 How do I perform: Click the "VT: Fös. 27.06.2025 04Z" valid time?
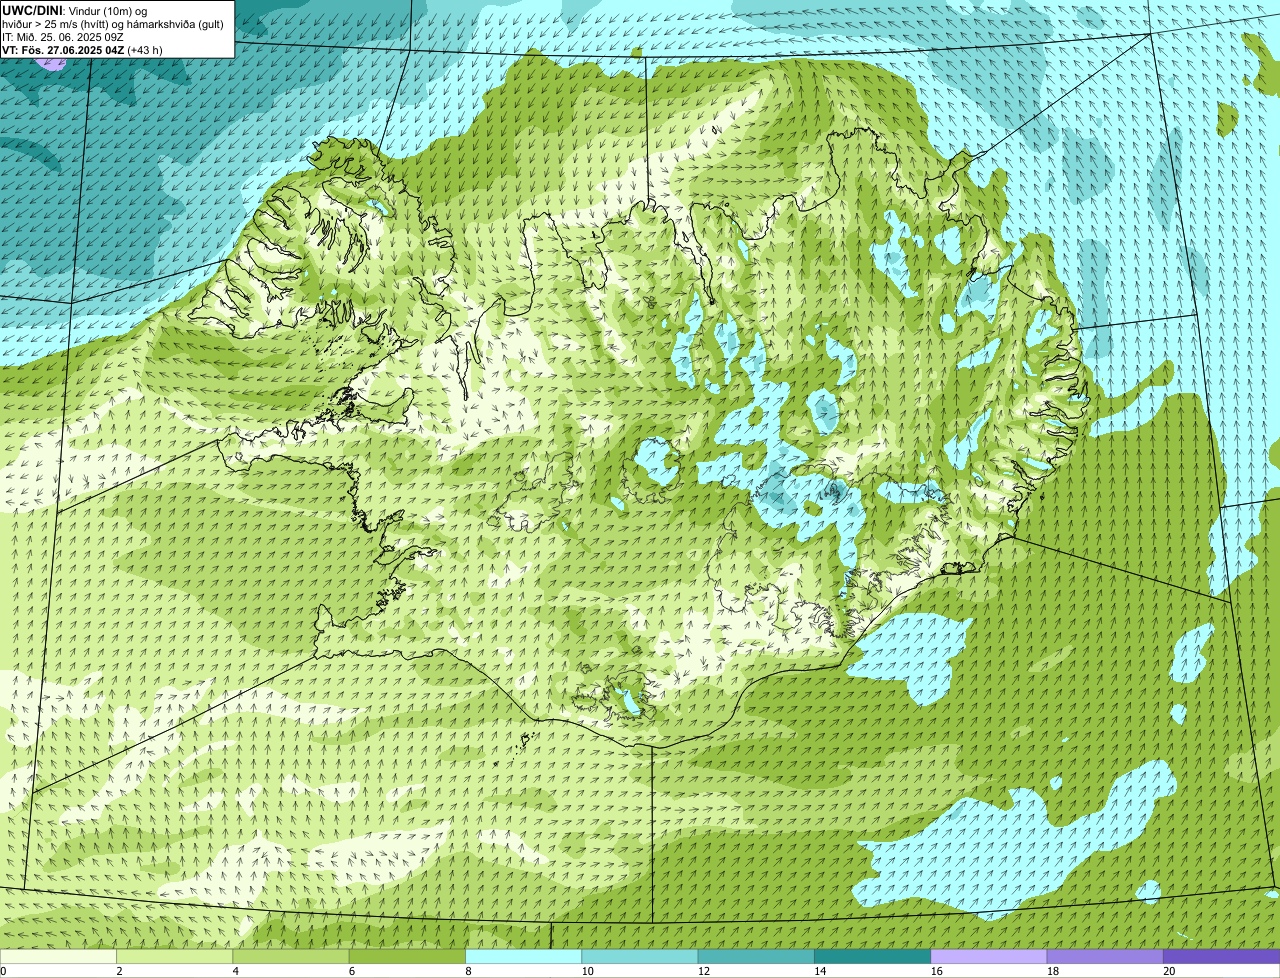pos(63,49)
